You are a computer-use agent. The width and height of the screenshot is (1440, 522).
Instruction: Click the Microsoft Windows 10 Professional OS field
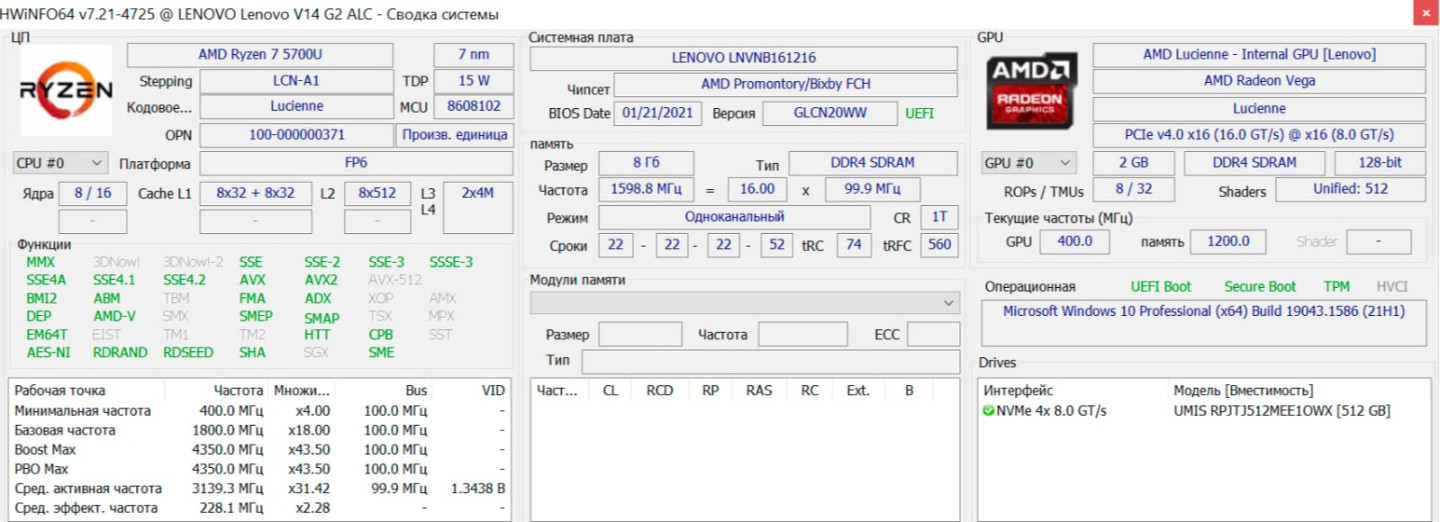(1204, 323)
